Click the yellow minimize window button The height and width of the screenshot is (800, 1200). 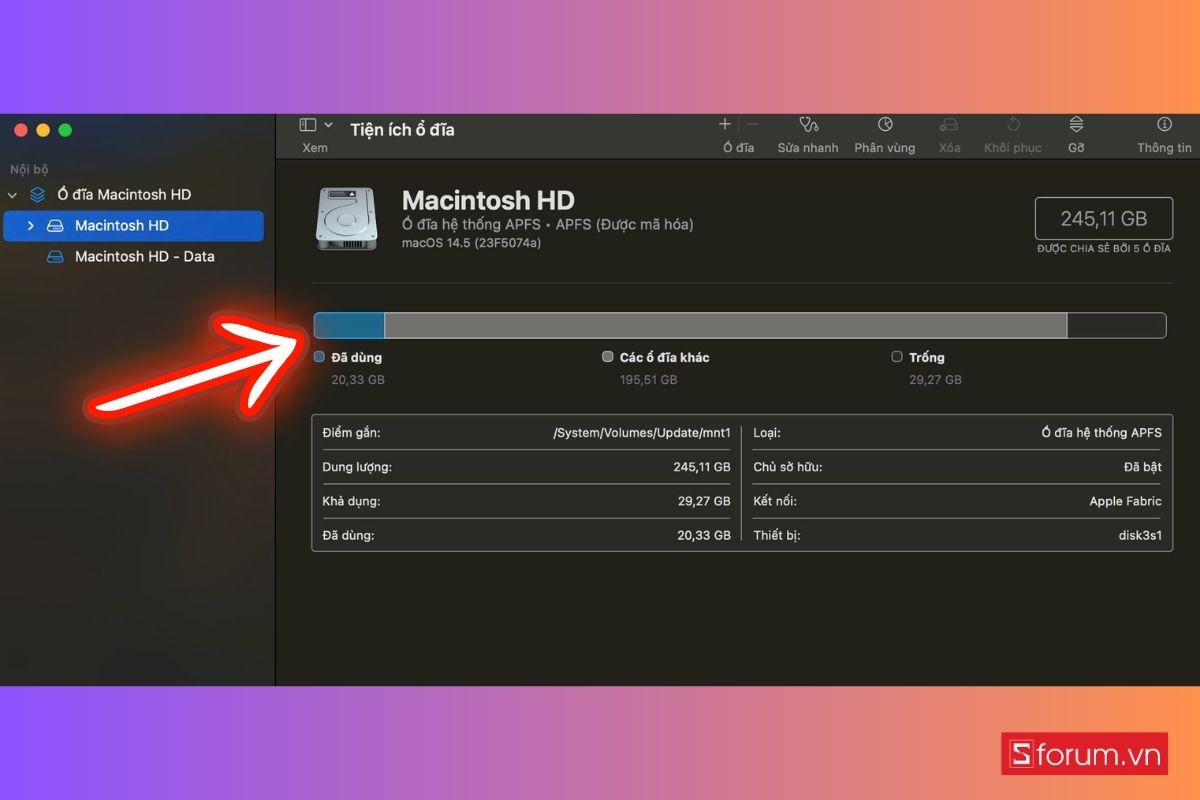coord(43,130)
